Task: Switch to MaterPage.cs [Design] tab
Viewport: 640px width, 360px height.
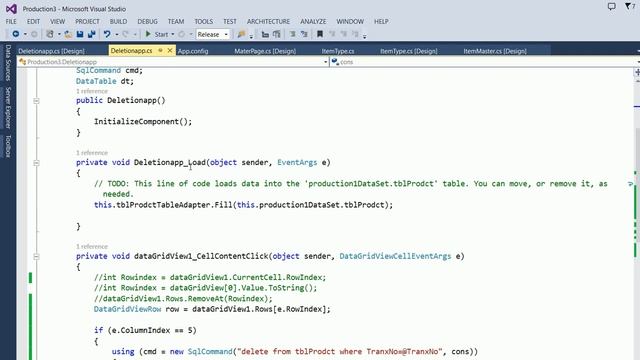Action: pyautogui.click(x=265, y=51)
